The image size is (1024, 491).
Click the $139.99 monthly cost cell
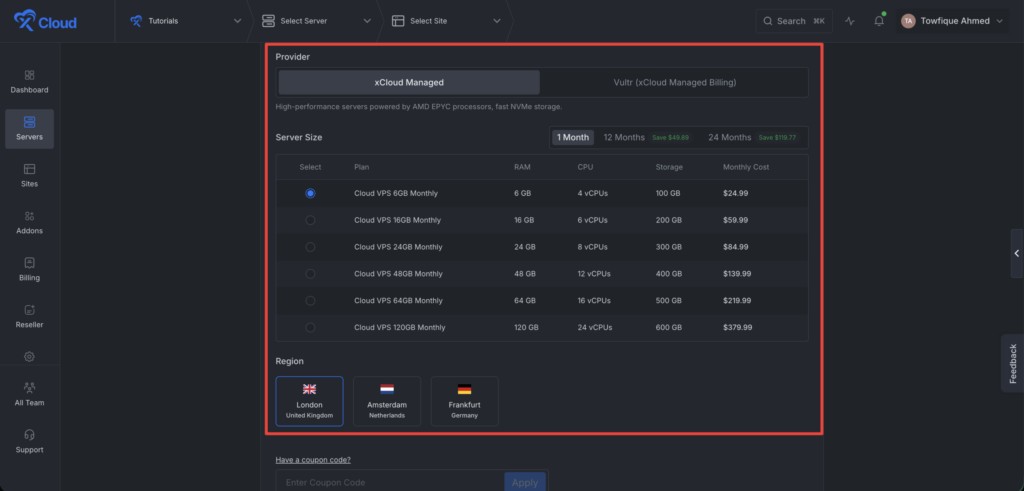tap(737, 274)
